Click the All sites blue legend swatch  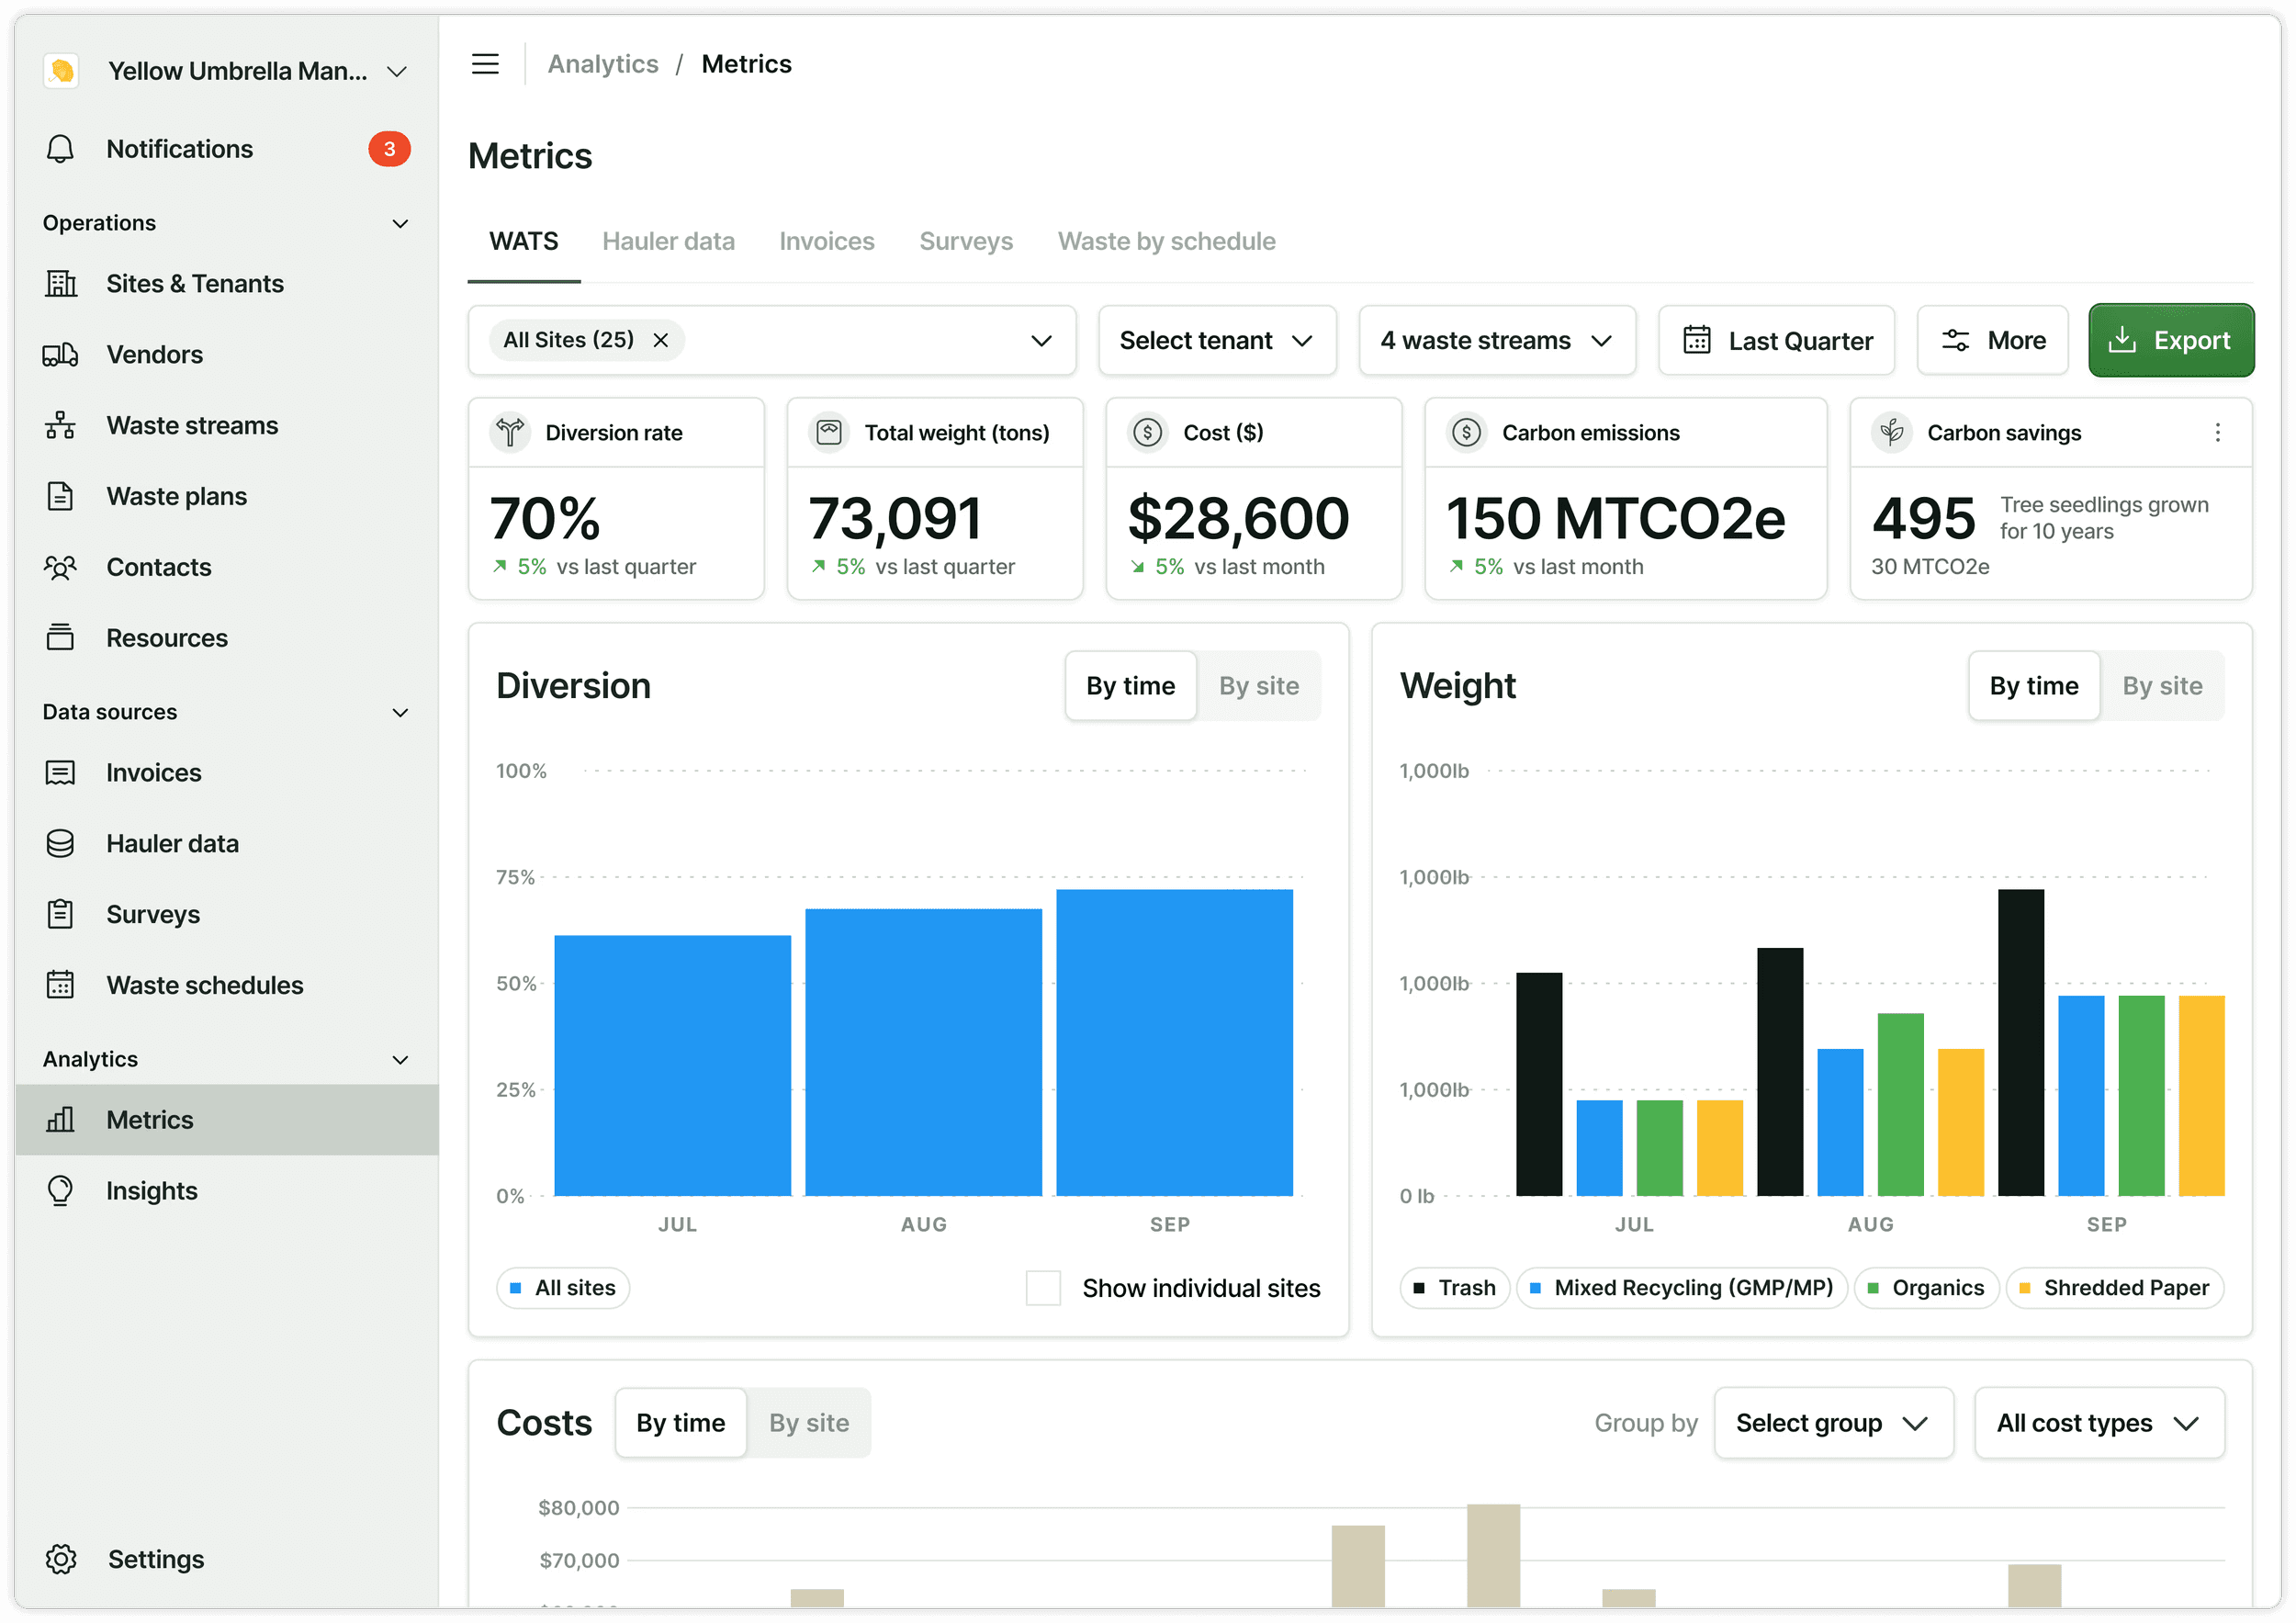[515, 1289]
